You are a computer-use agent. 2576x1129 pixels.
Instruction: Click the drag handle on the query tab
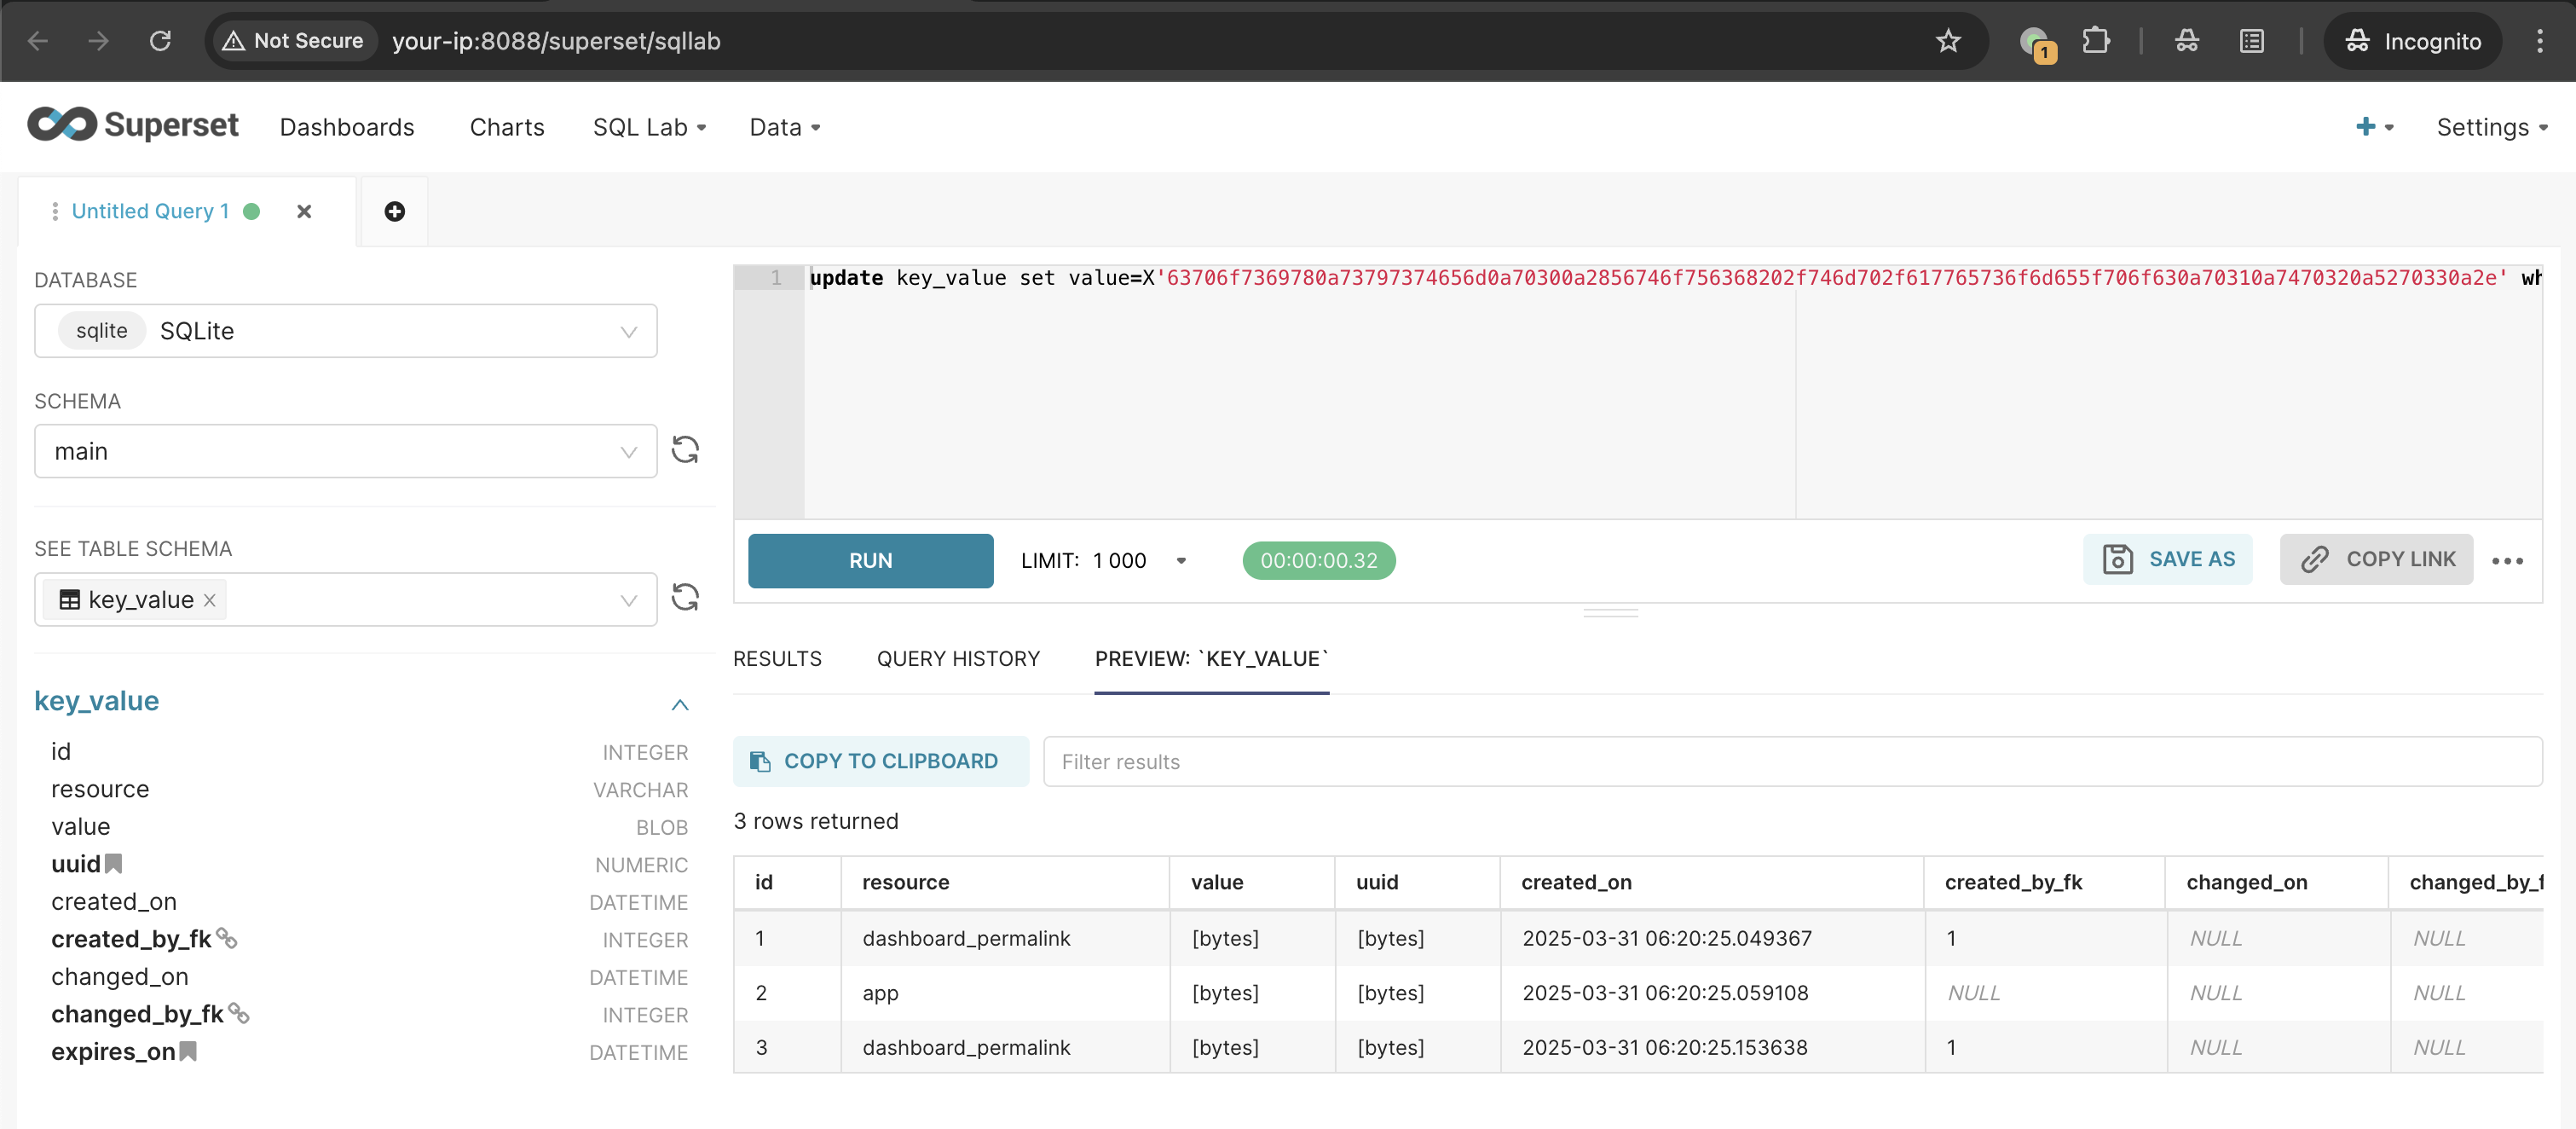click(x=55, y=211)
